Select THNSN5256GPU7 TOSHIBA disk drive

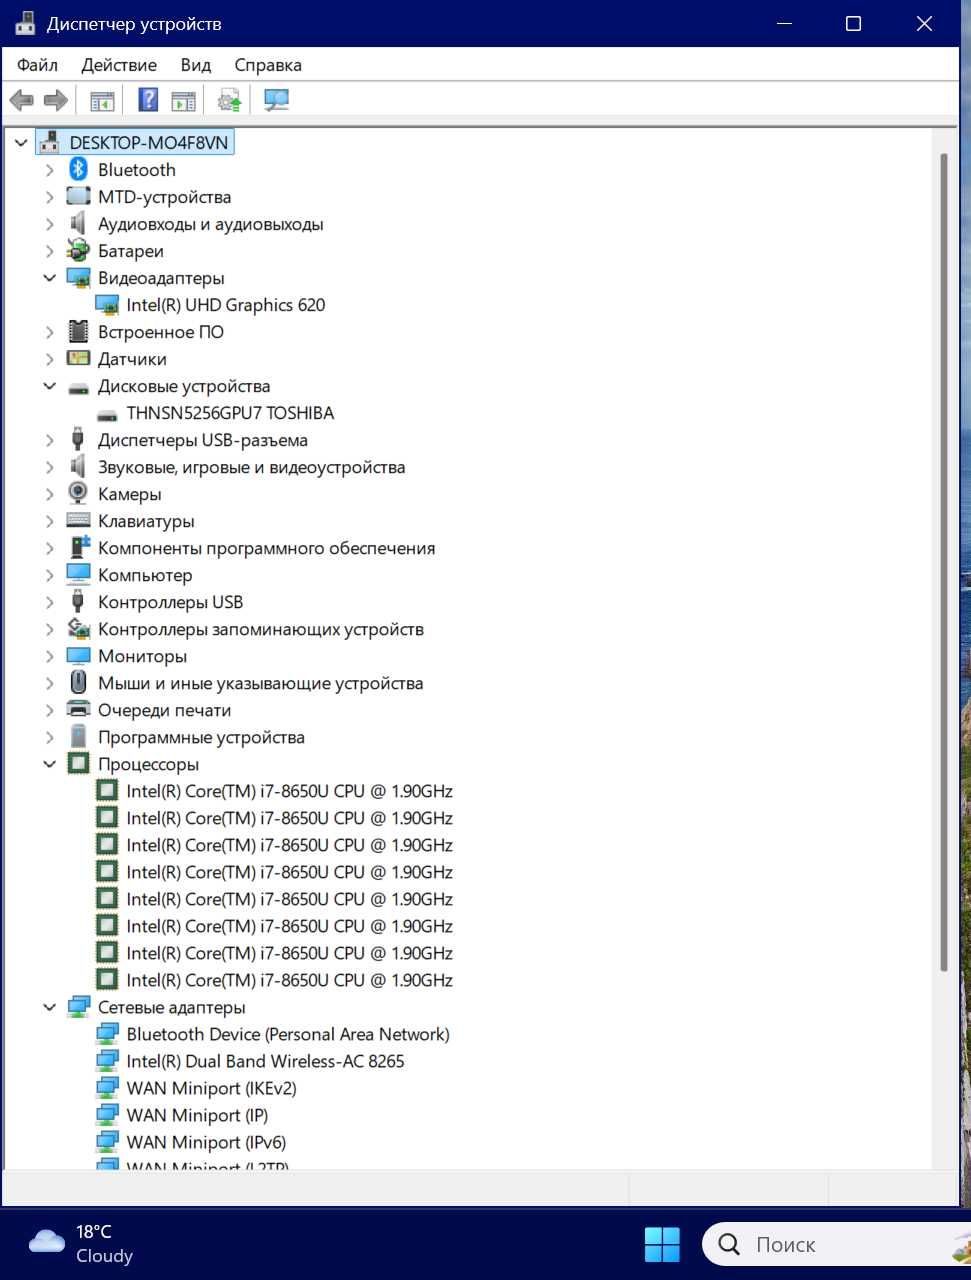tap(230, 413)
